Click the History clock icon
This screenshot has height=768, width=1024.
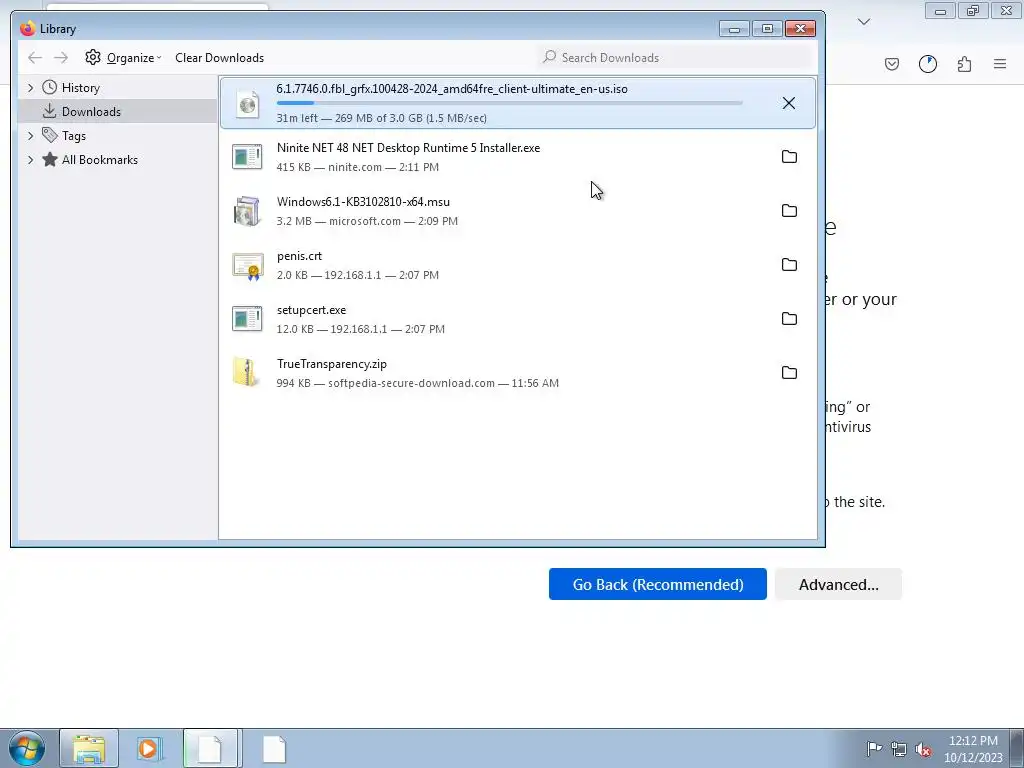49,88
